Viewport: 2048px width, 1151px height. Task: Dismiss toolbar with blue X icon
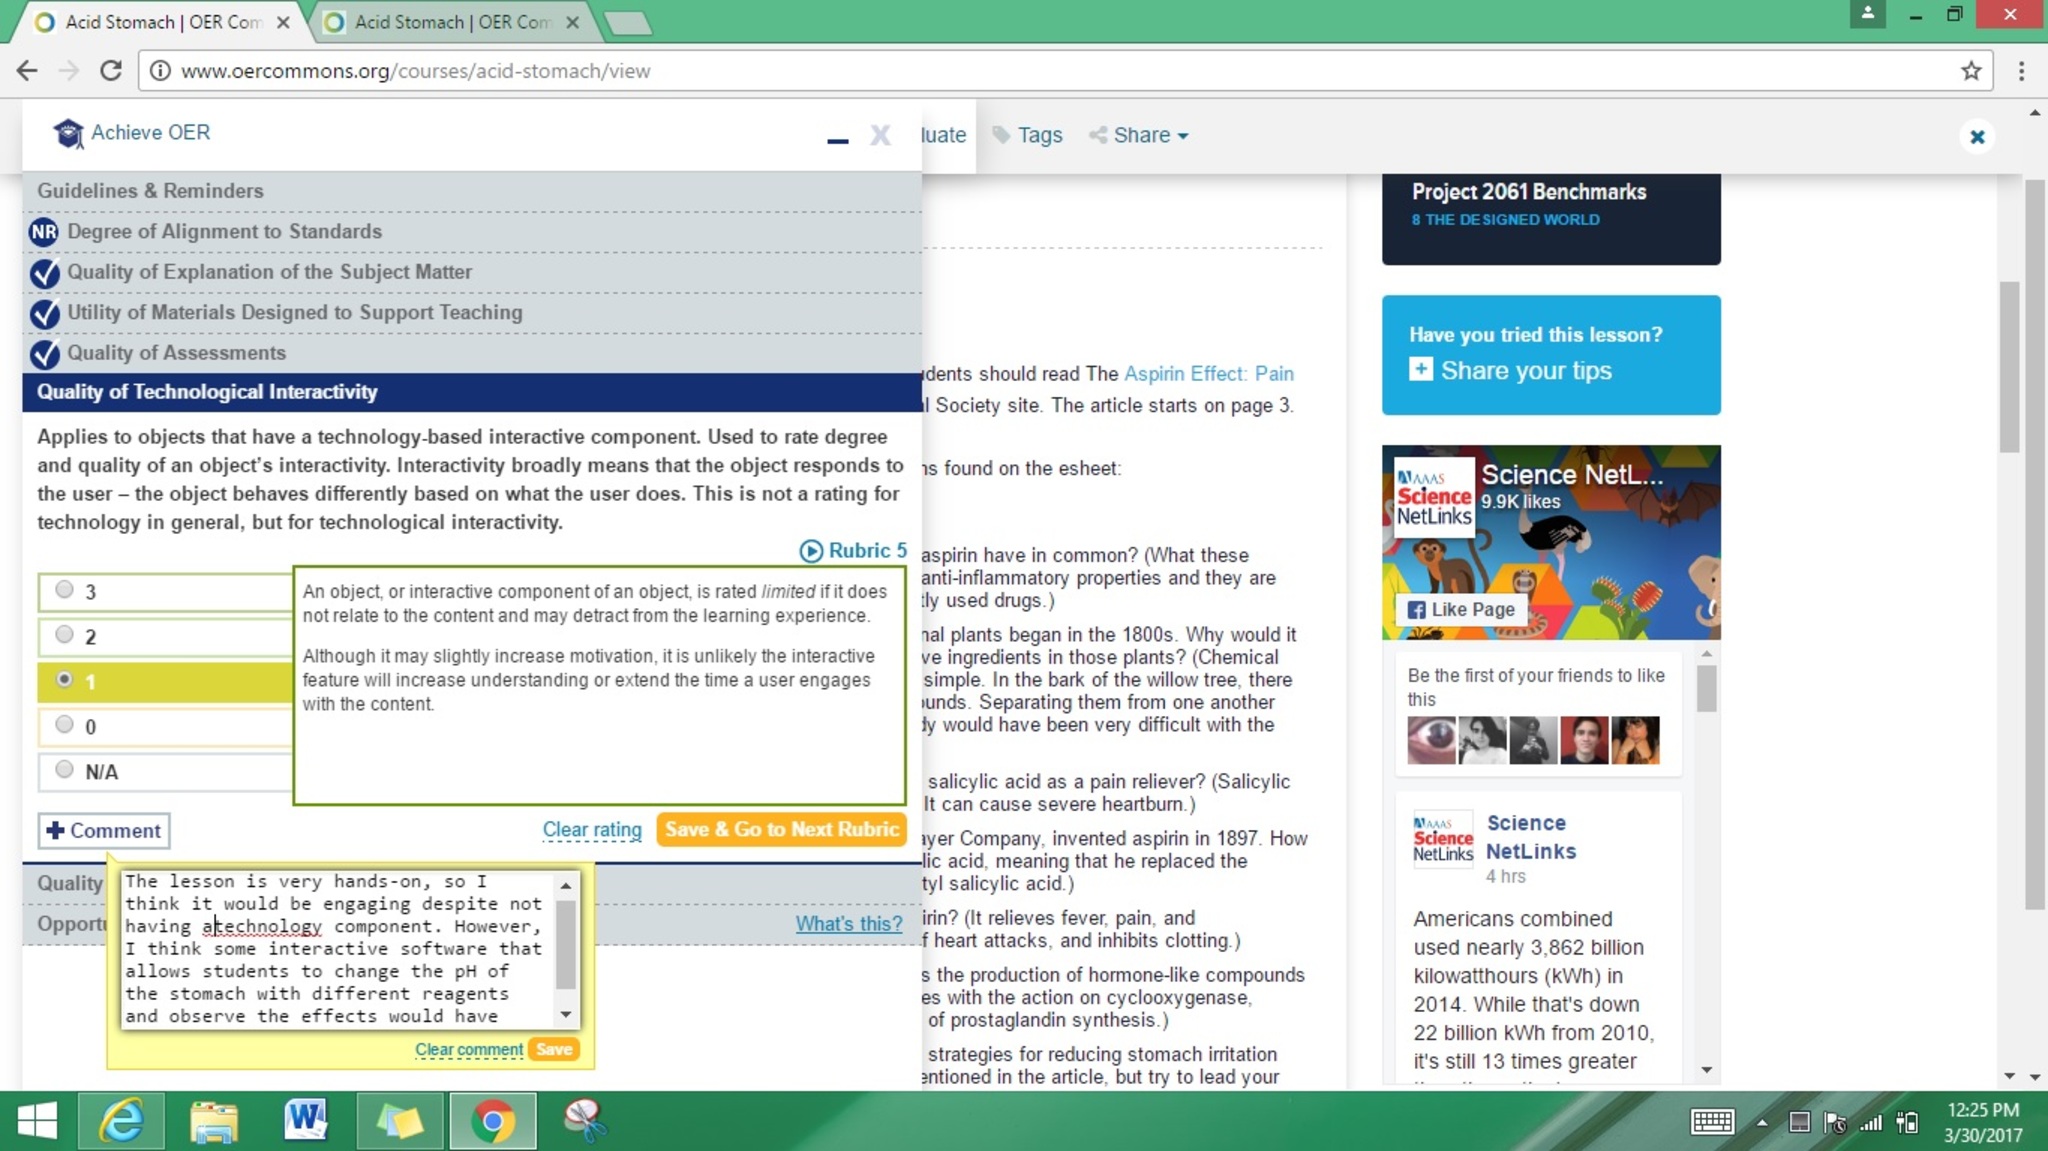tap(1977, 137)
